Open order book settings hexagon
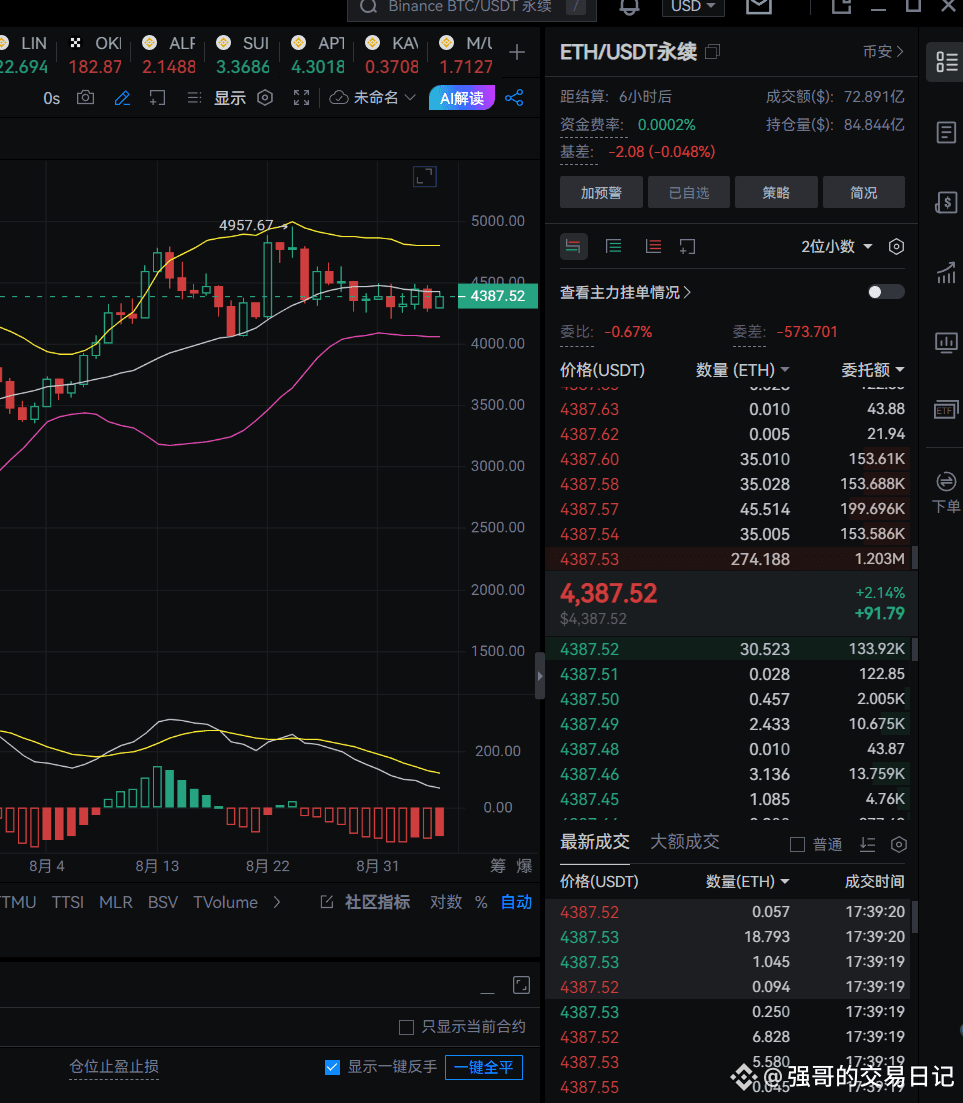The width and height of the screenshot is (963, 1103). [x=896, y=246]
